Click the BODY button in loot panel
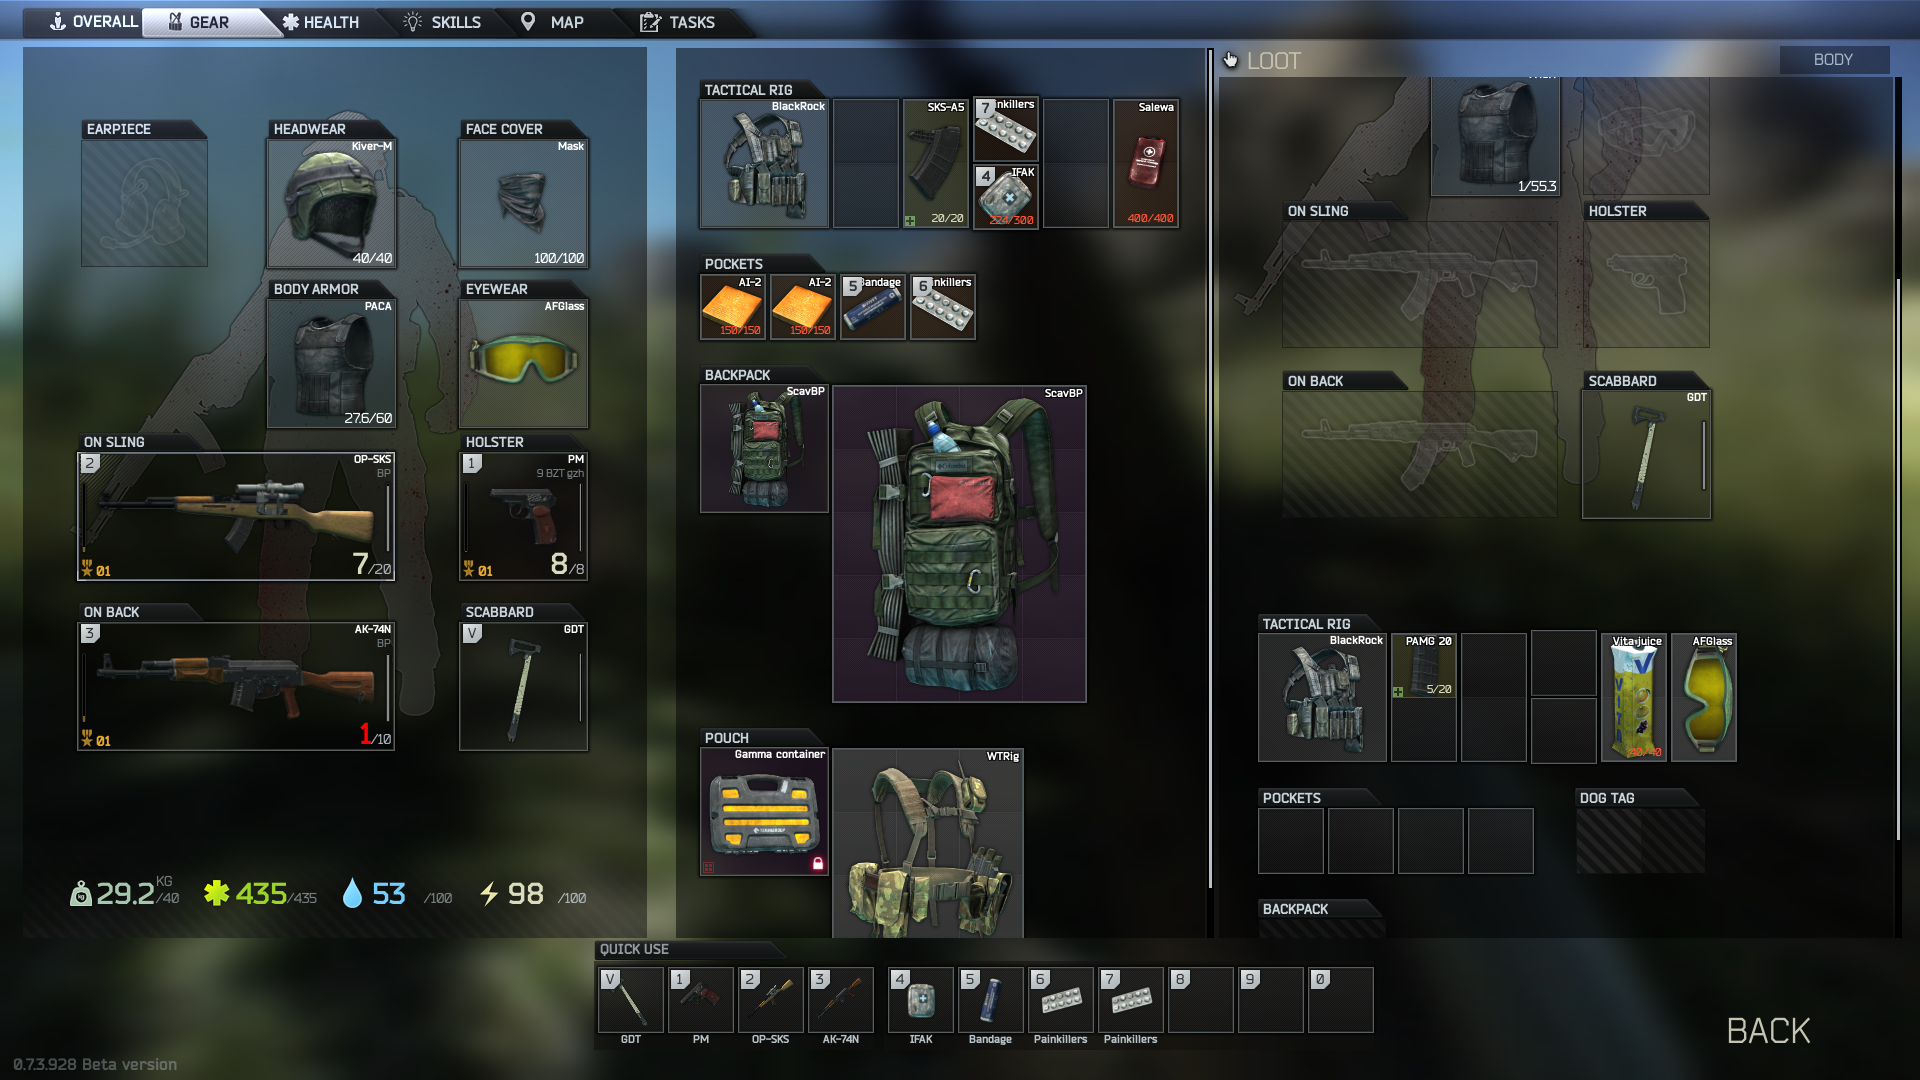The width and height of the screenshot is (1920, 1080). (x=1833, y=60)
